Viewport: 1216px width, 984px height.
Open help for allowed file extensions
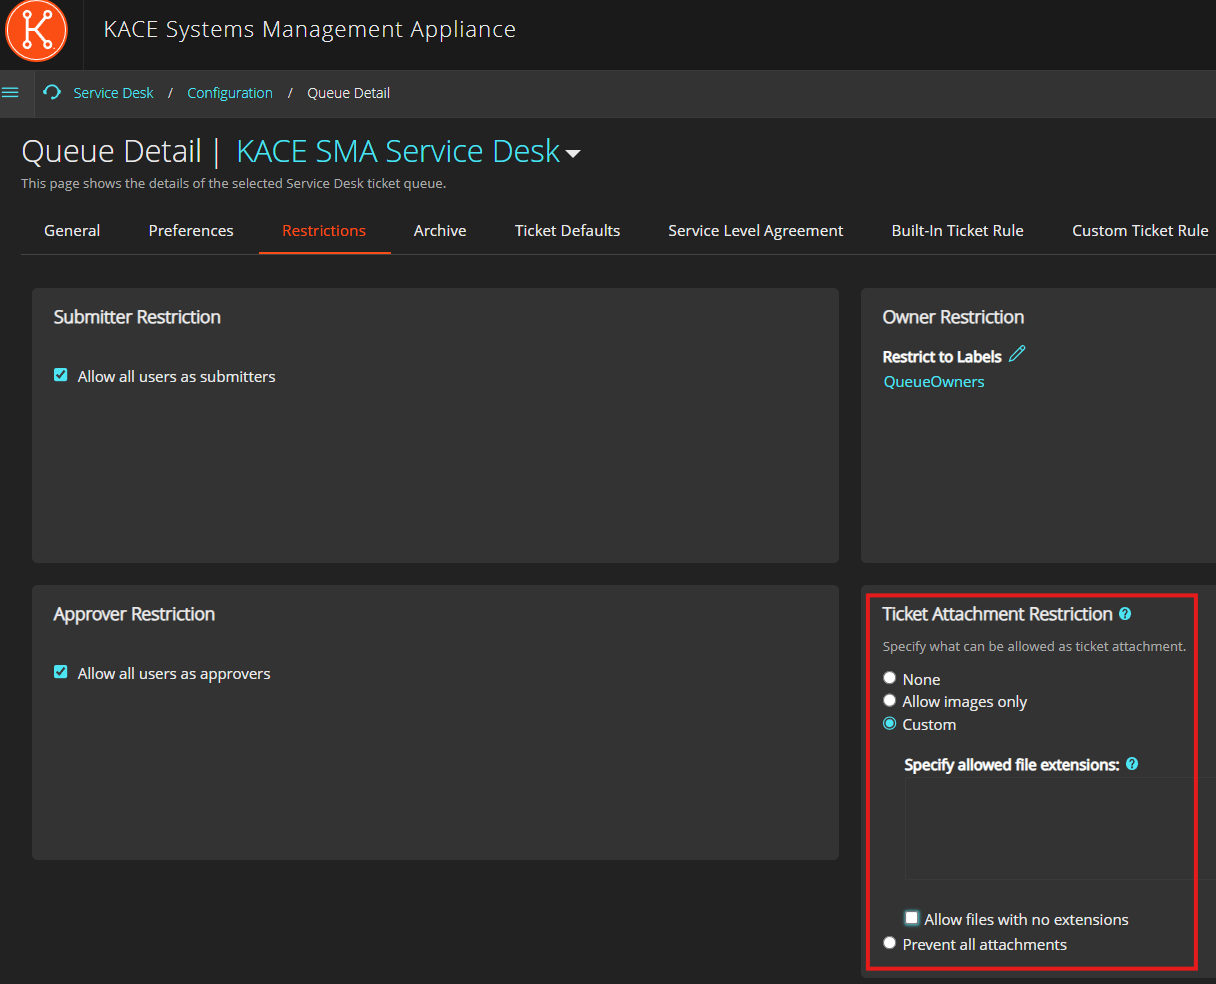click(x=1132, y=764)
